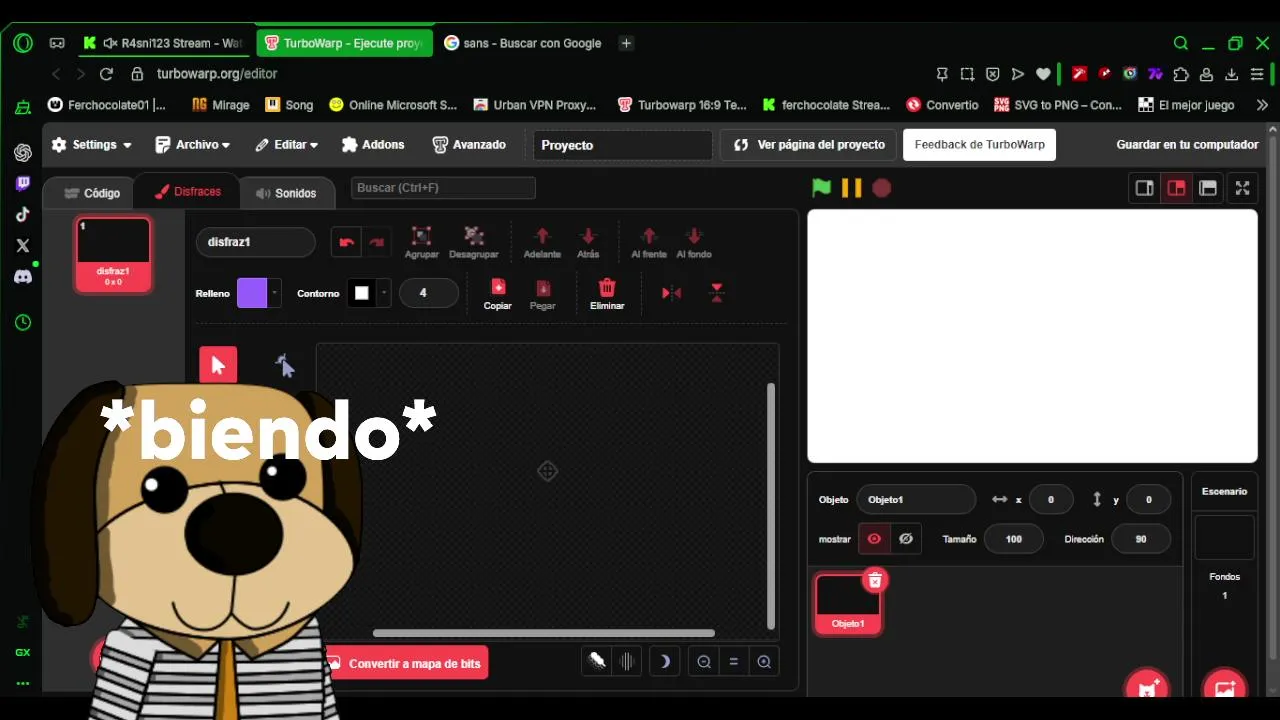Image resolution: width=1280 pixels, height=720 pixels.
Task: Enter full screen stage mode
Action: 1242,188
